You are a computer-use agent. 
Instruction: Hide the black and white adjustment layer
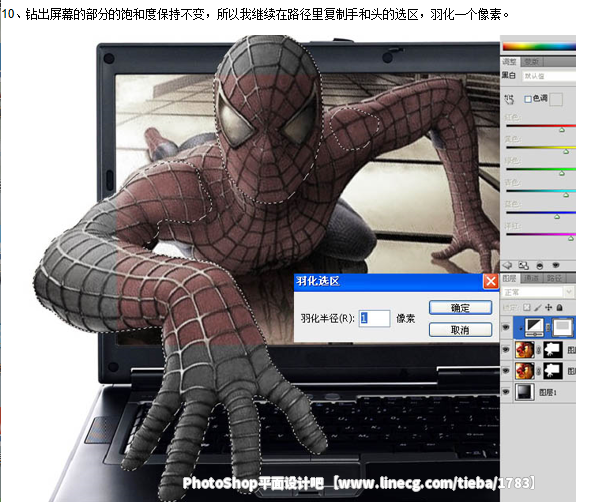click(x=506, y=327)
